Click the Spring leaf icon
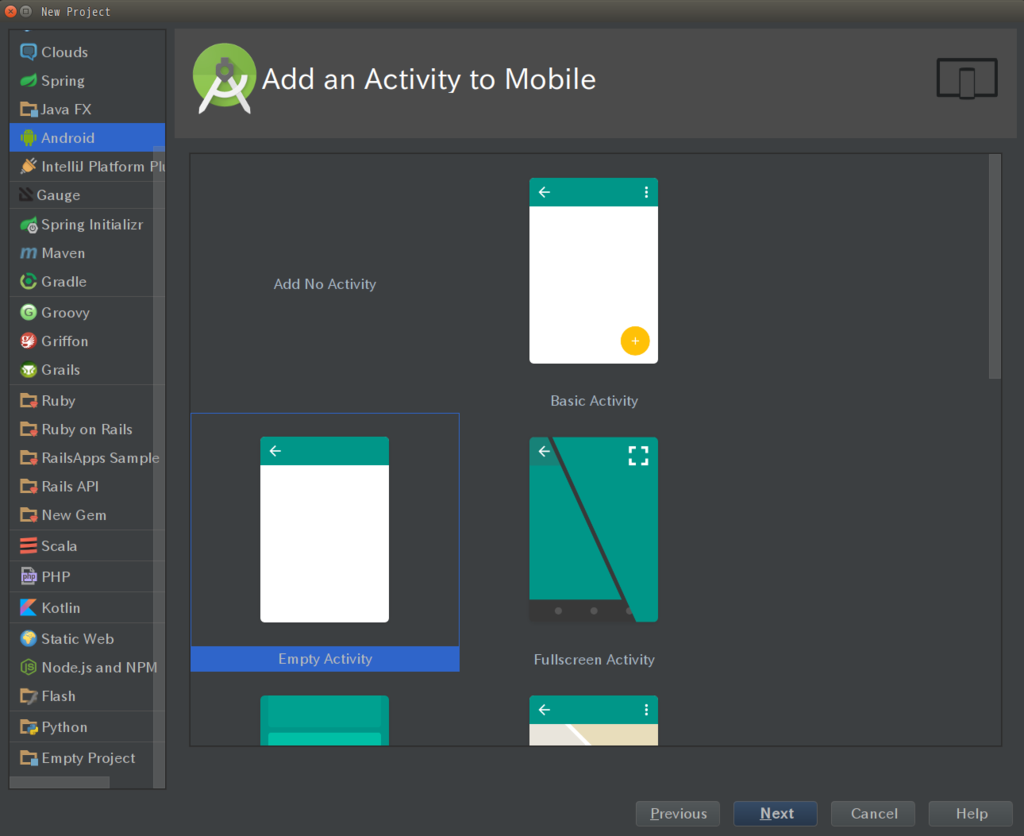1024x836 pixels. 28,80
